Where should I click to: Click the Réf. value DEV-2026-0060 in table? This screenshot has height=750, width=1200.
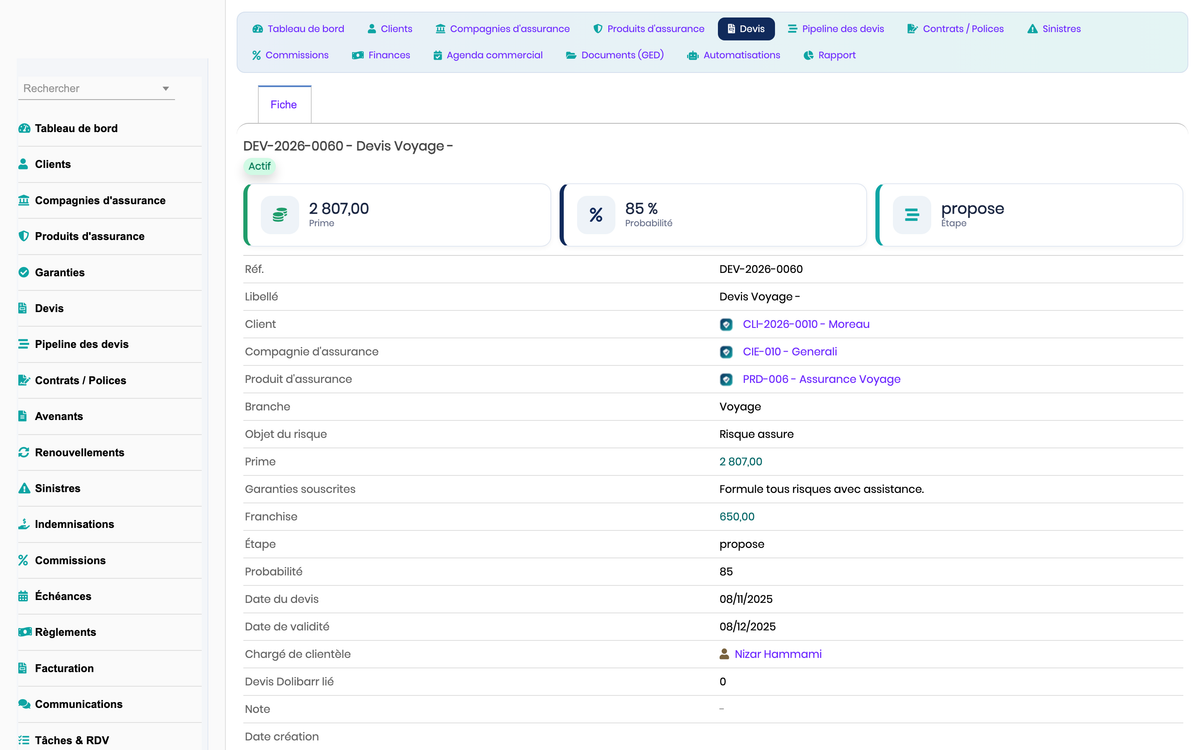pyautogui.click(x=761, y=270)
